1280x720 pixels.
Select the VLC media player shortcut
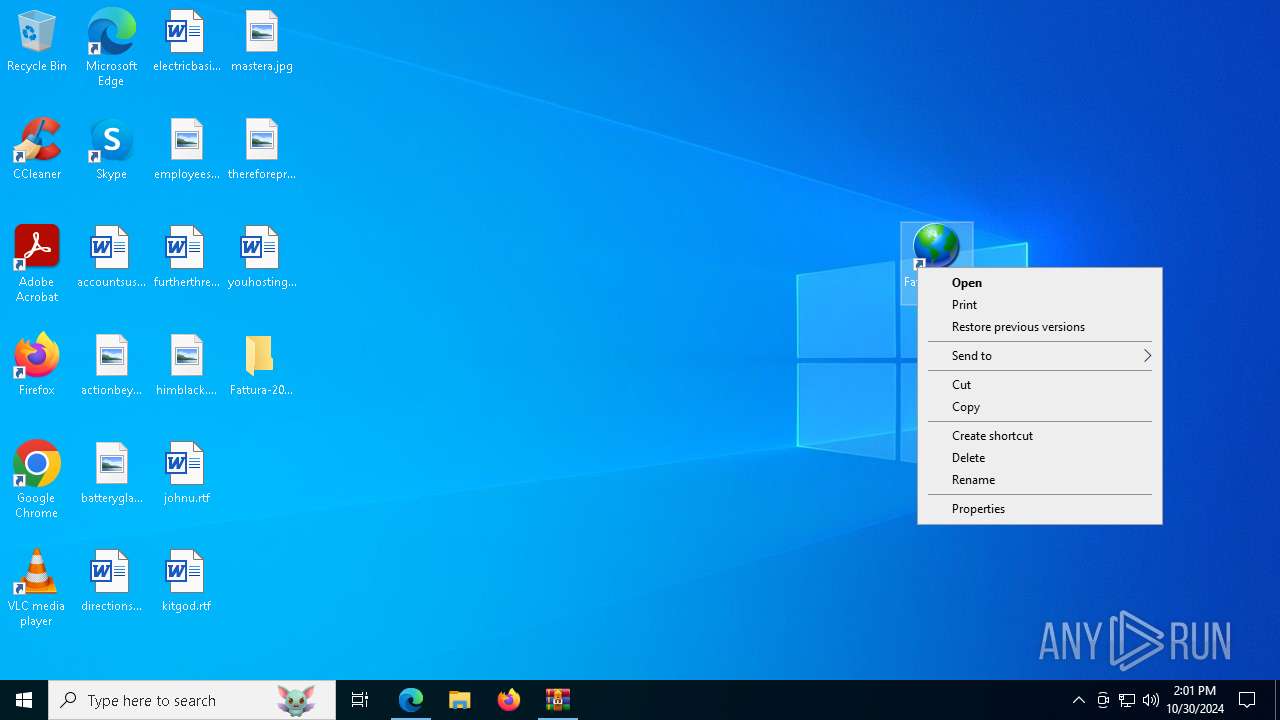(x=37, y=588)
